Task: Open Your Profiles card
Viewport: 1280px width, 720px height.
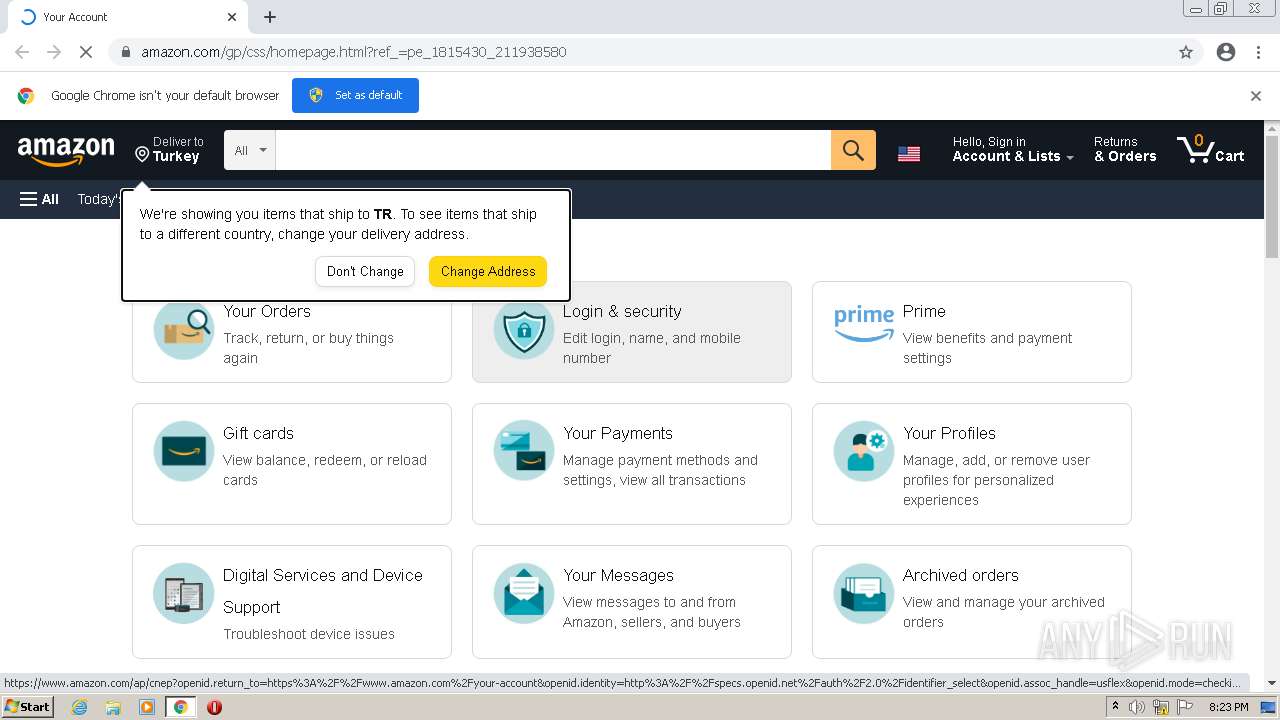Action: (972, 464)
